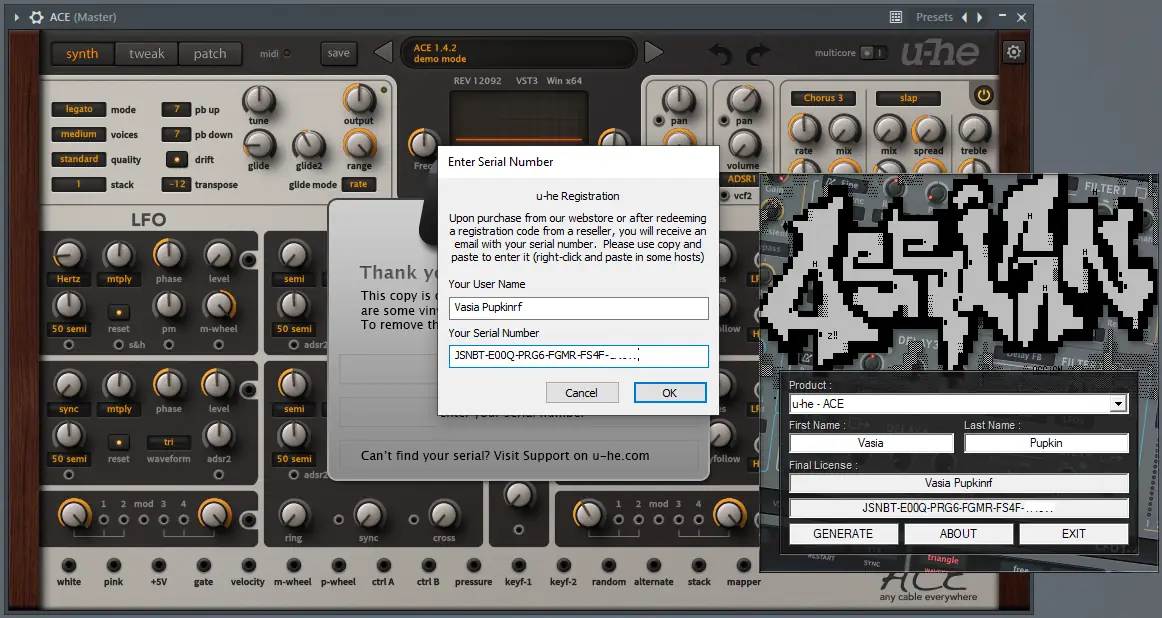Load previous preset with left triangle
The image size is (1162, 618).
383,53
